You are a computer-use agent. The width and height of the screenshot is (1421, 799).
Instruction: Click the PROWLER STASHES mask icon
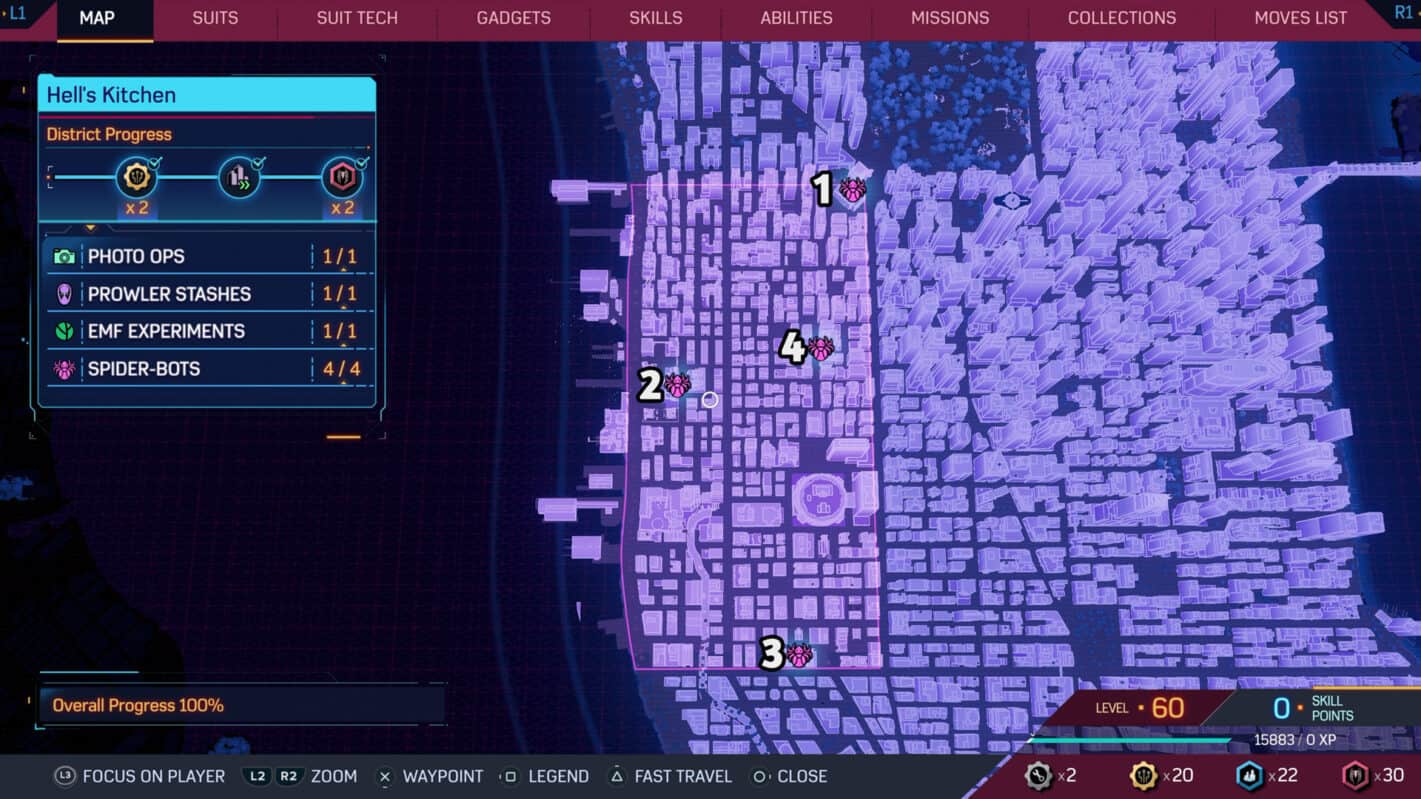pyautogui.click(x=64, y=294)
